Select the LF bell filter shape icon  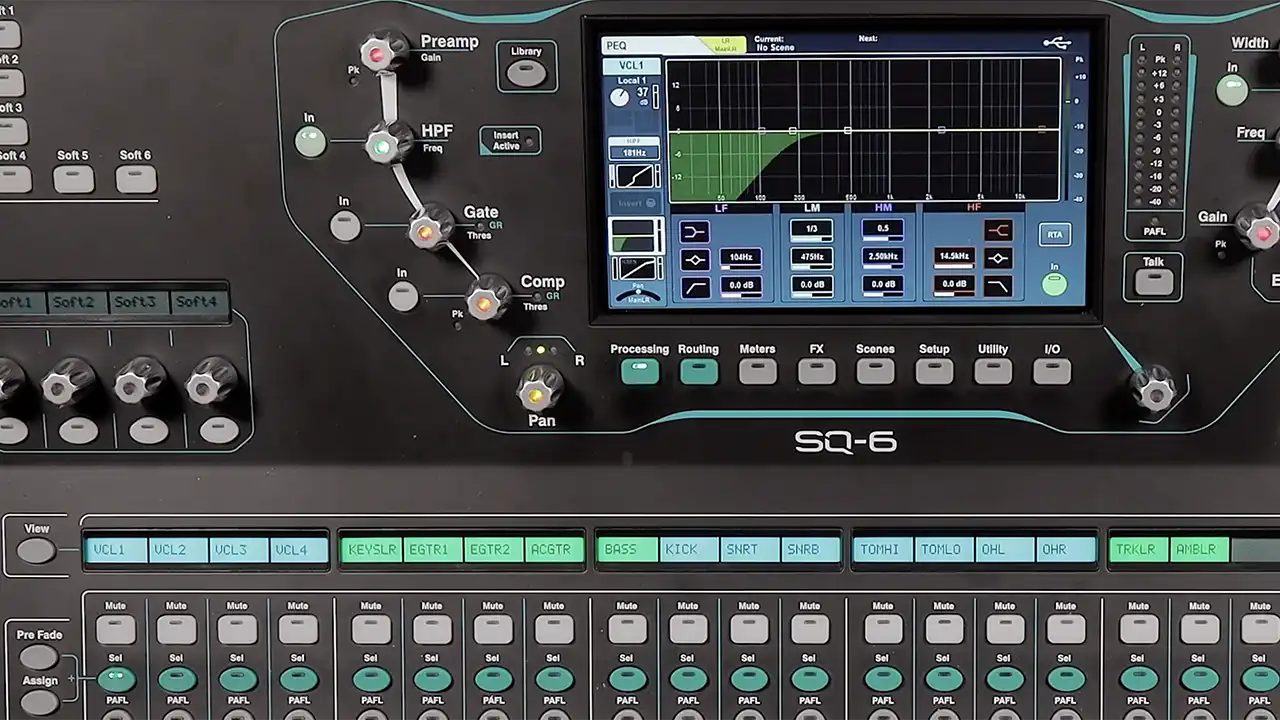coord(695,260)
